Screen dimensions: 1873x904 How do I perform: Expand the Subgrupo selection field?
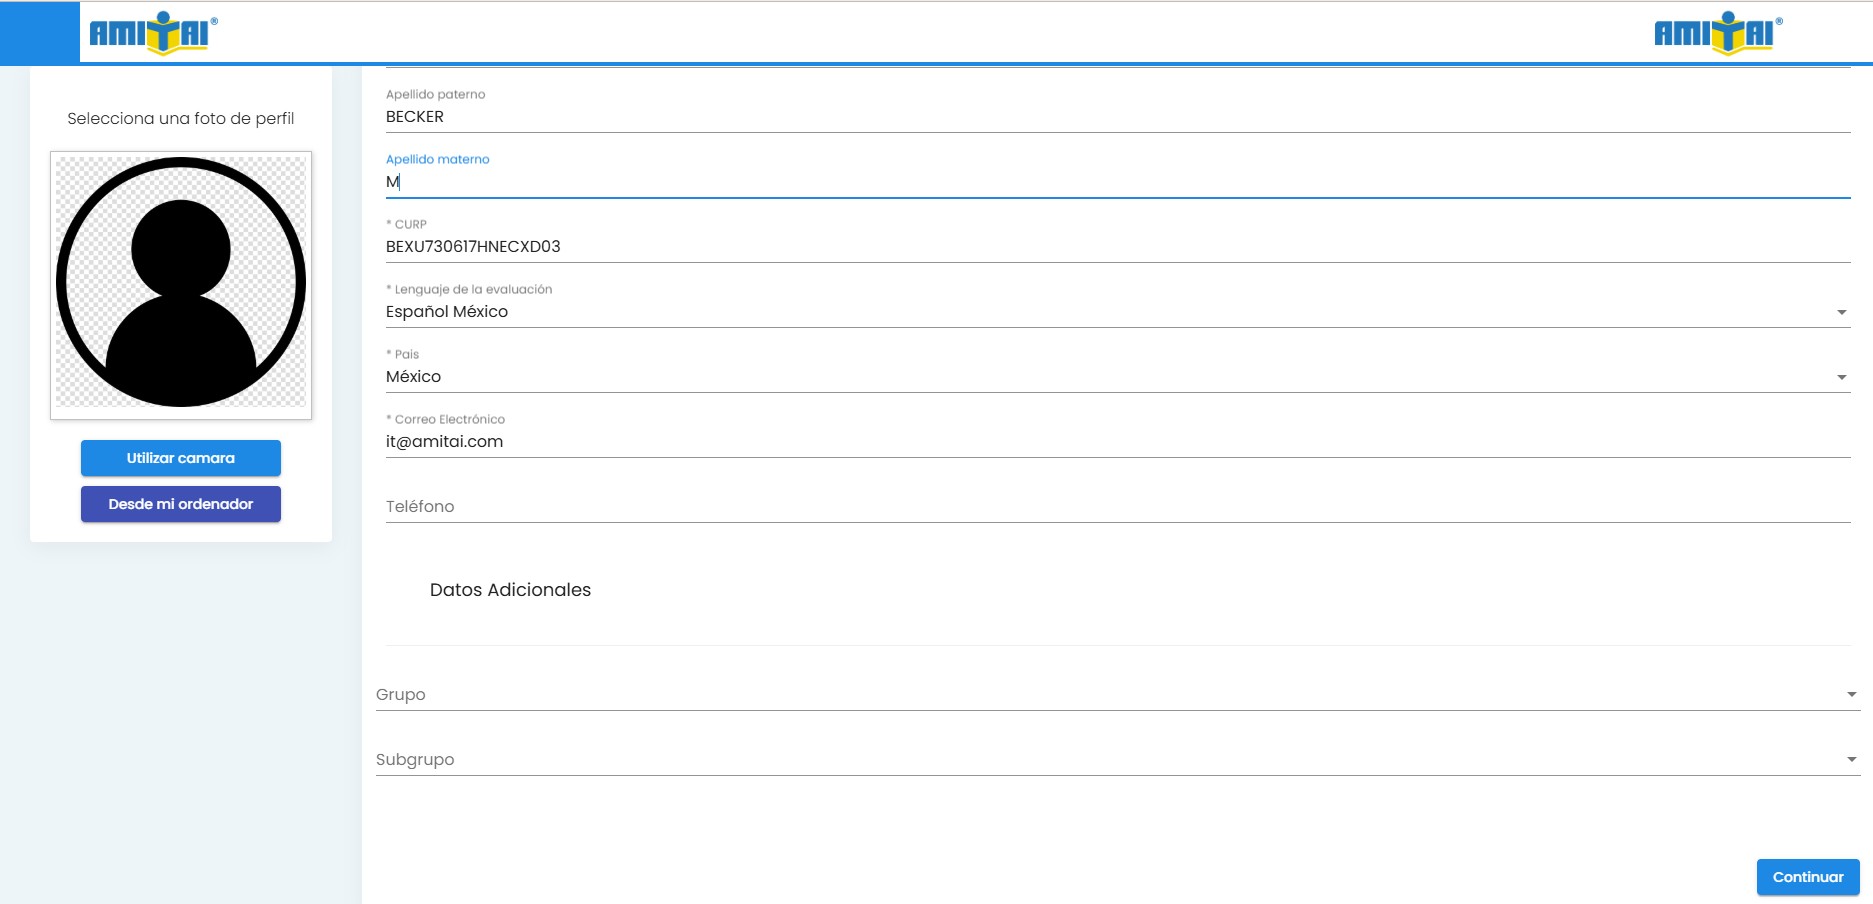[1100, 760]
